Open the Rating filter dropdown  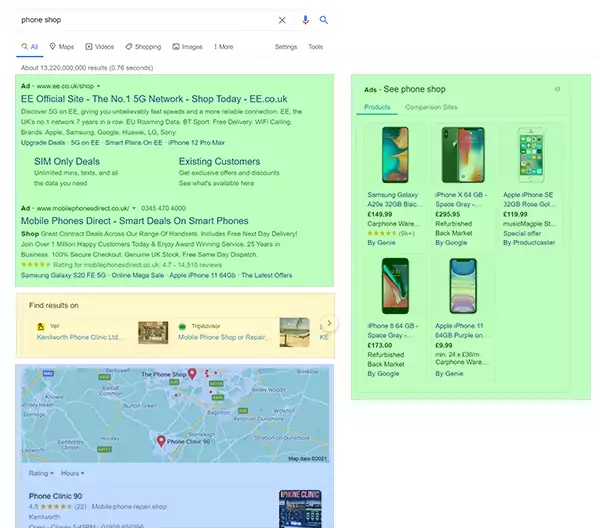coord(41,473)
